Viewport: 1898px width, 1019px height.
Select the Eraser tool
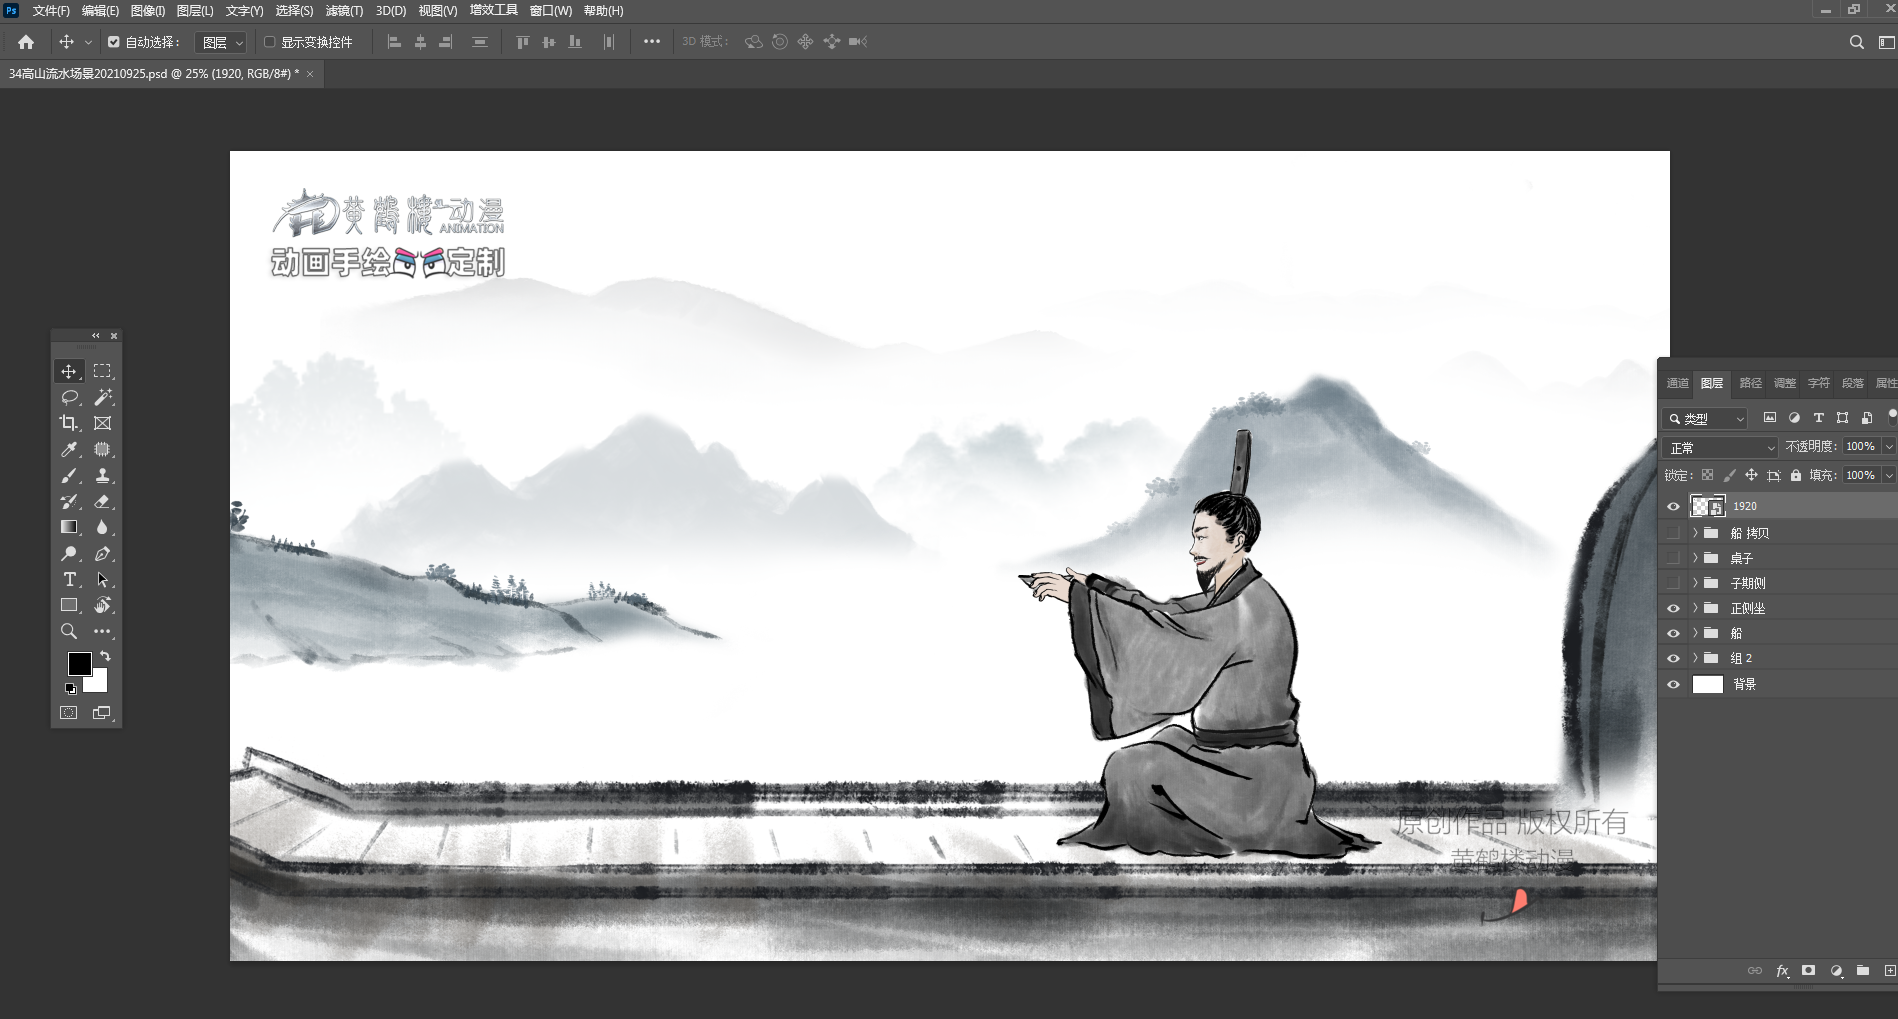click(102, 501)
